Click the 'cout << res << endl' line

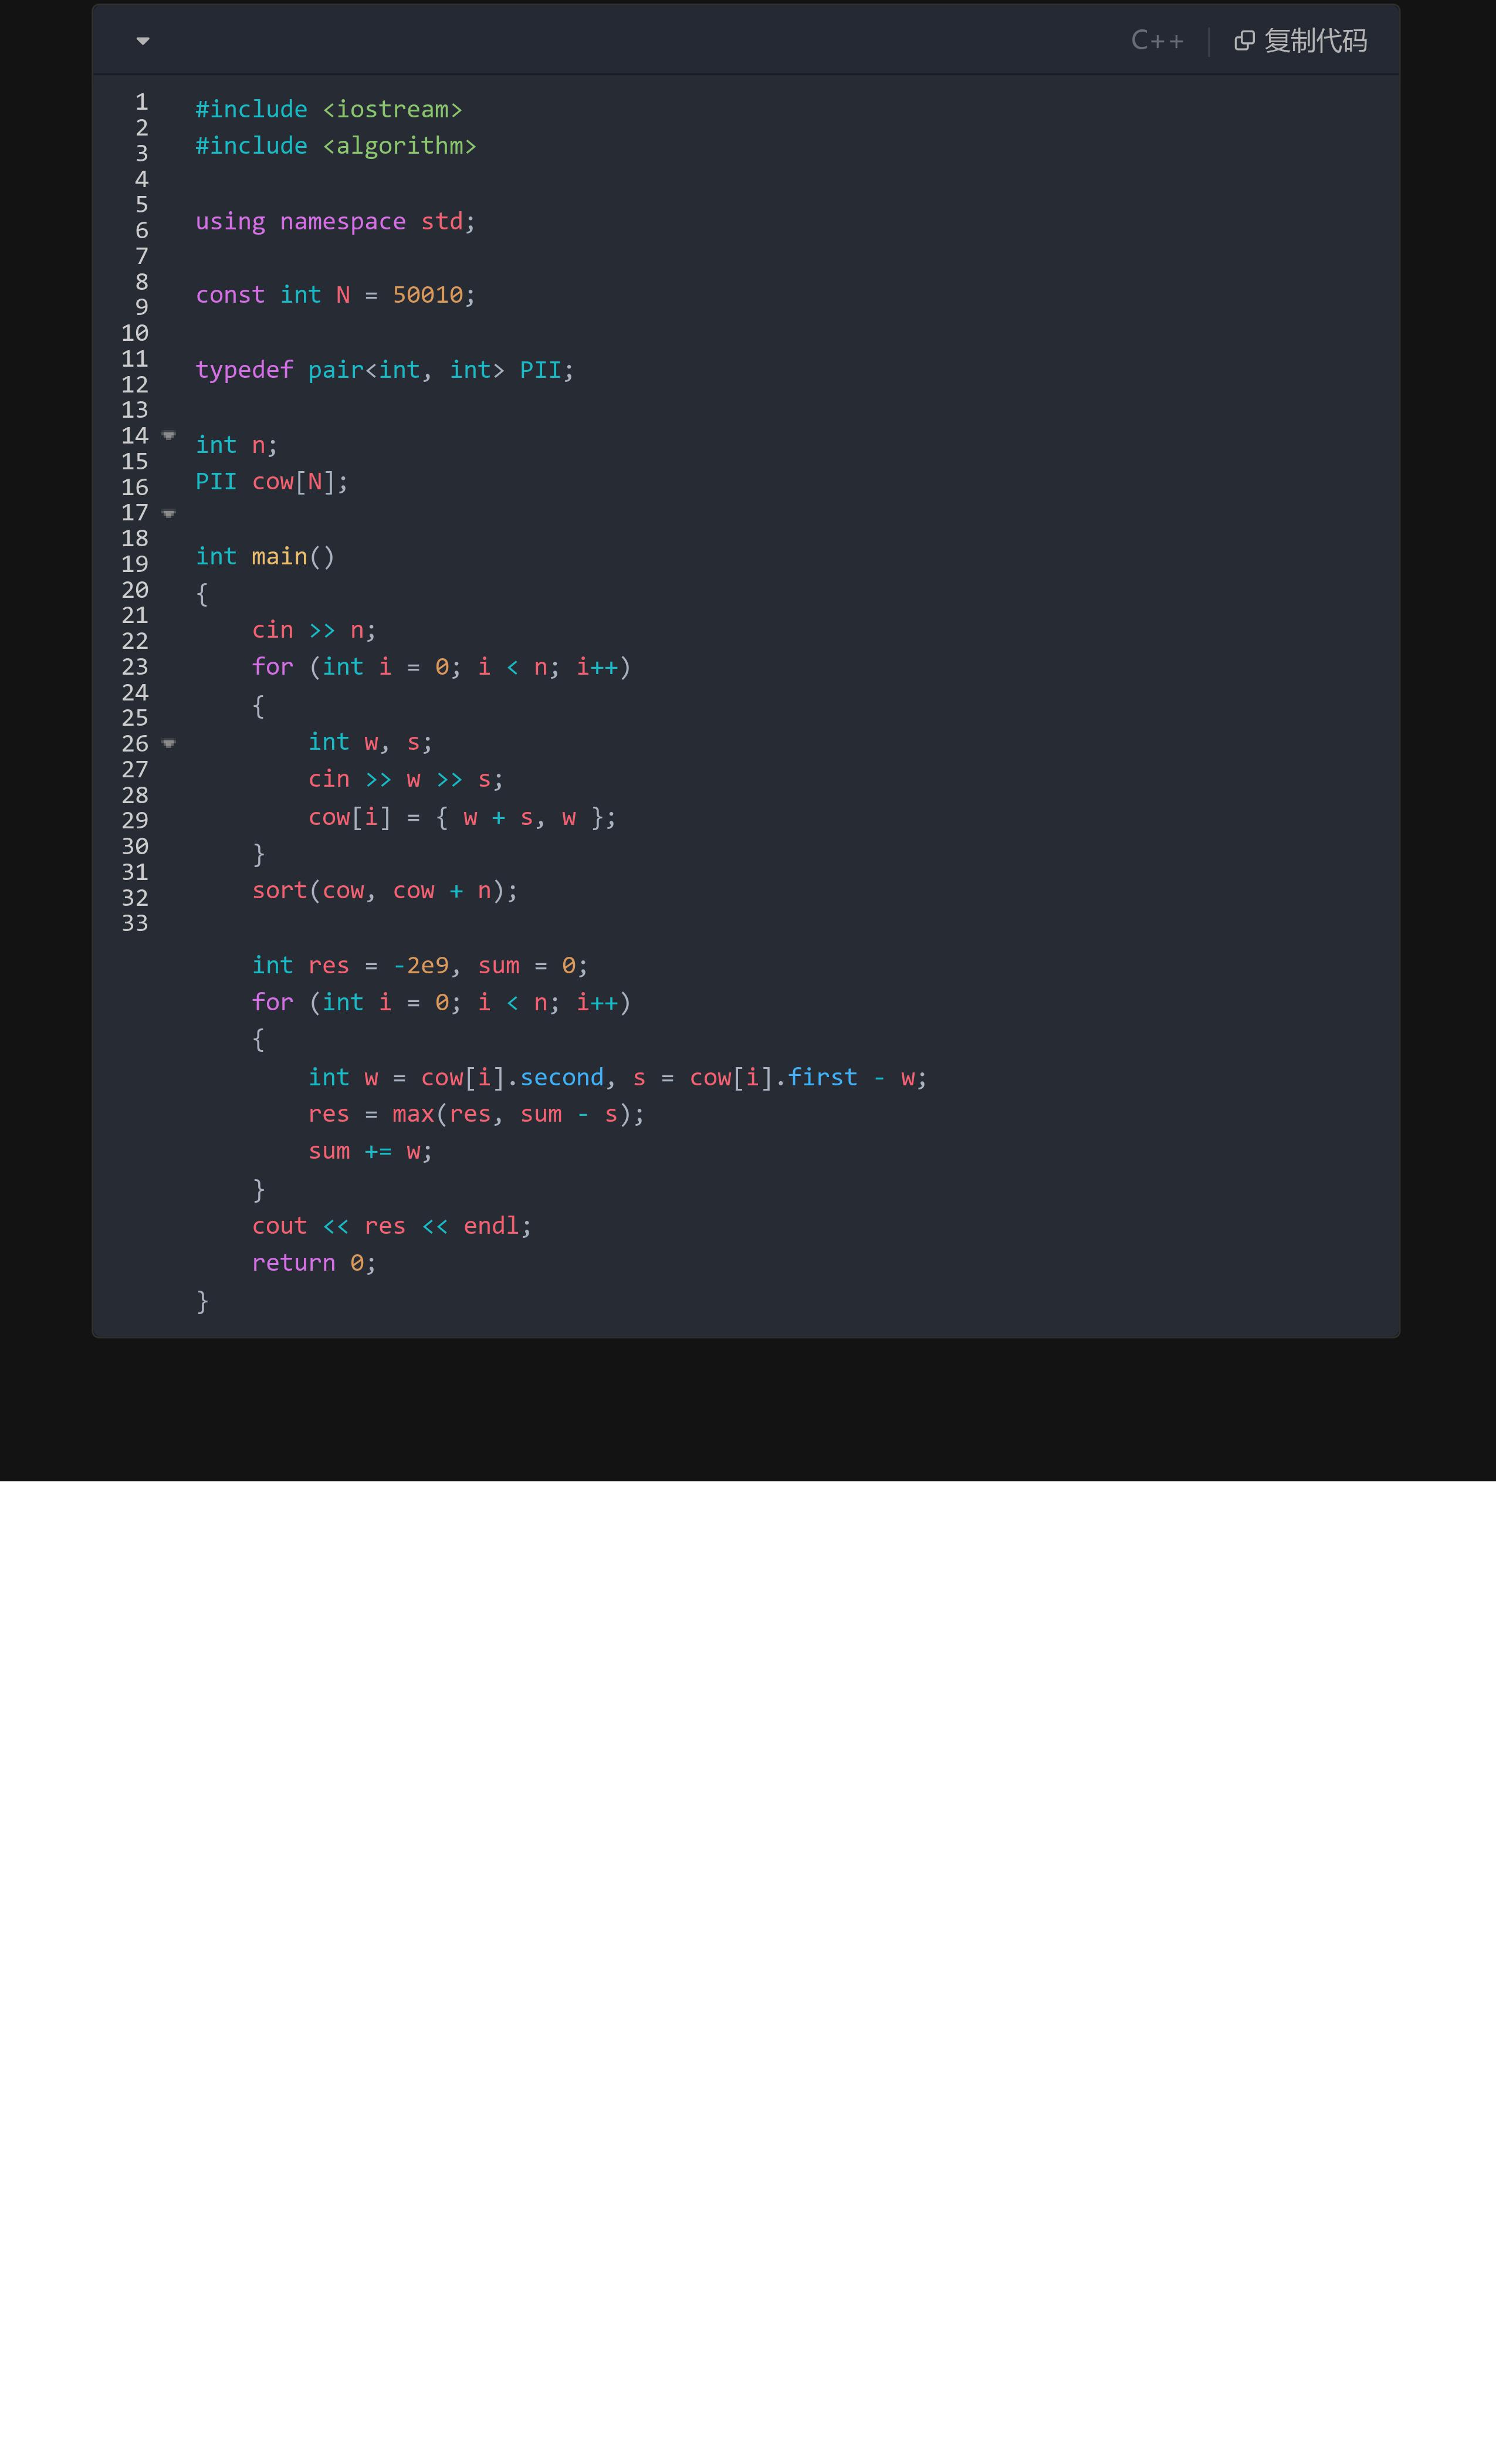pyautogui.click(x=391, y=1226)
